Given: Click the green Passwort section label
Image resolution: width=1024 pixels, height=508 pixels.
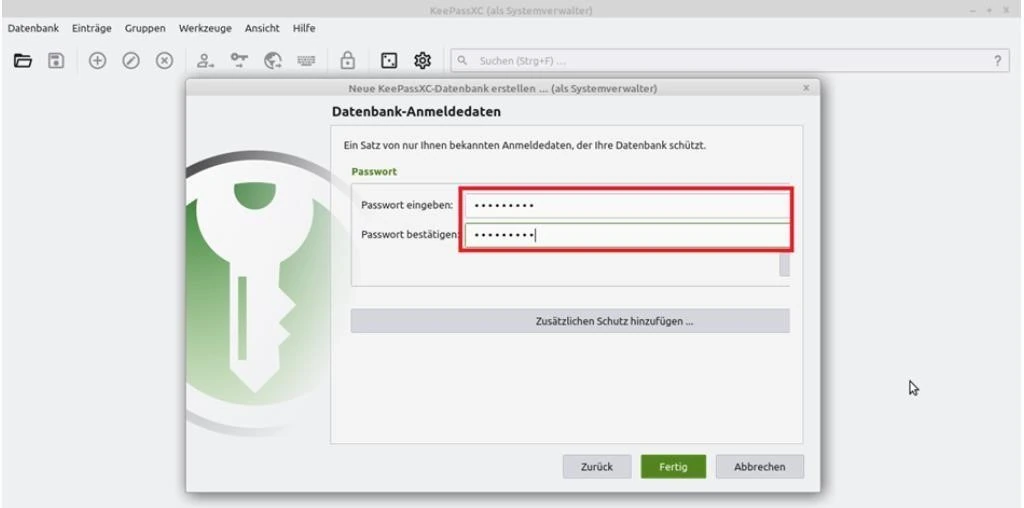Looking at the screenshot, I should pos(374,172).
